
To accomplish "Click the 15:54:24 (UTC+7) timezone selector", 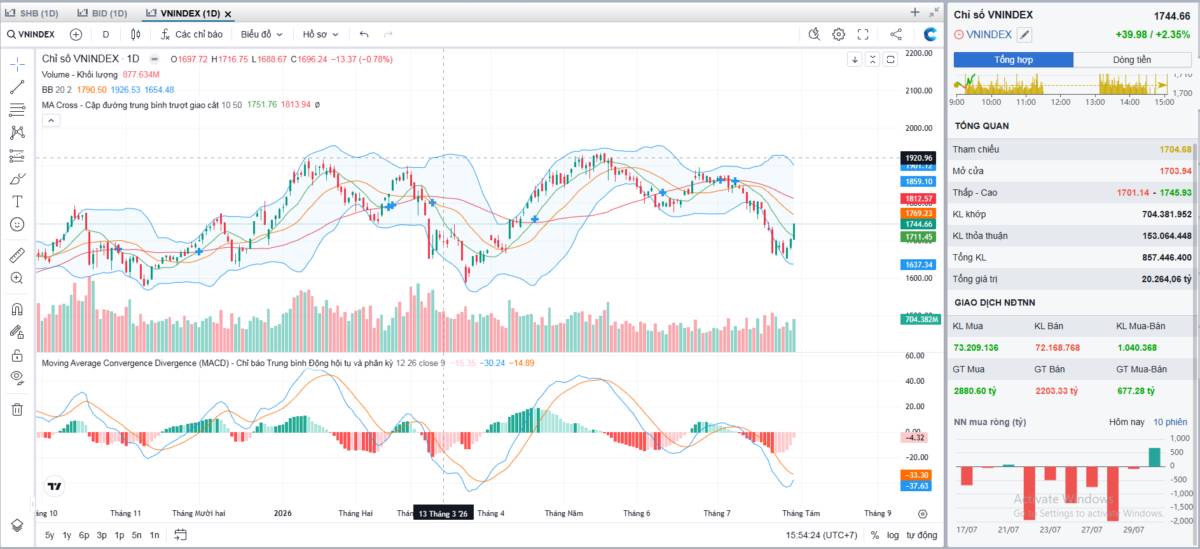I will (821, 535).
